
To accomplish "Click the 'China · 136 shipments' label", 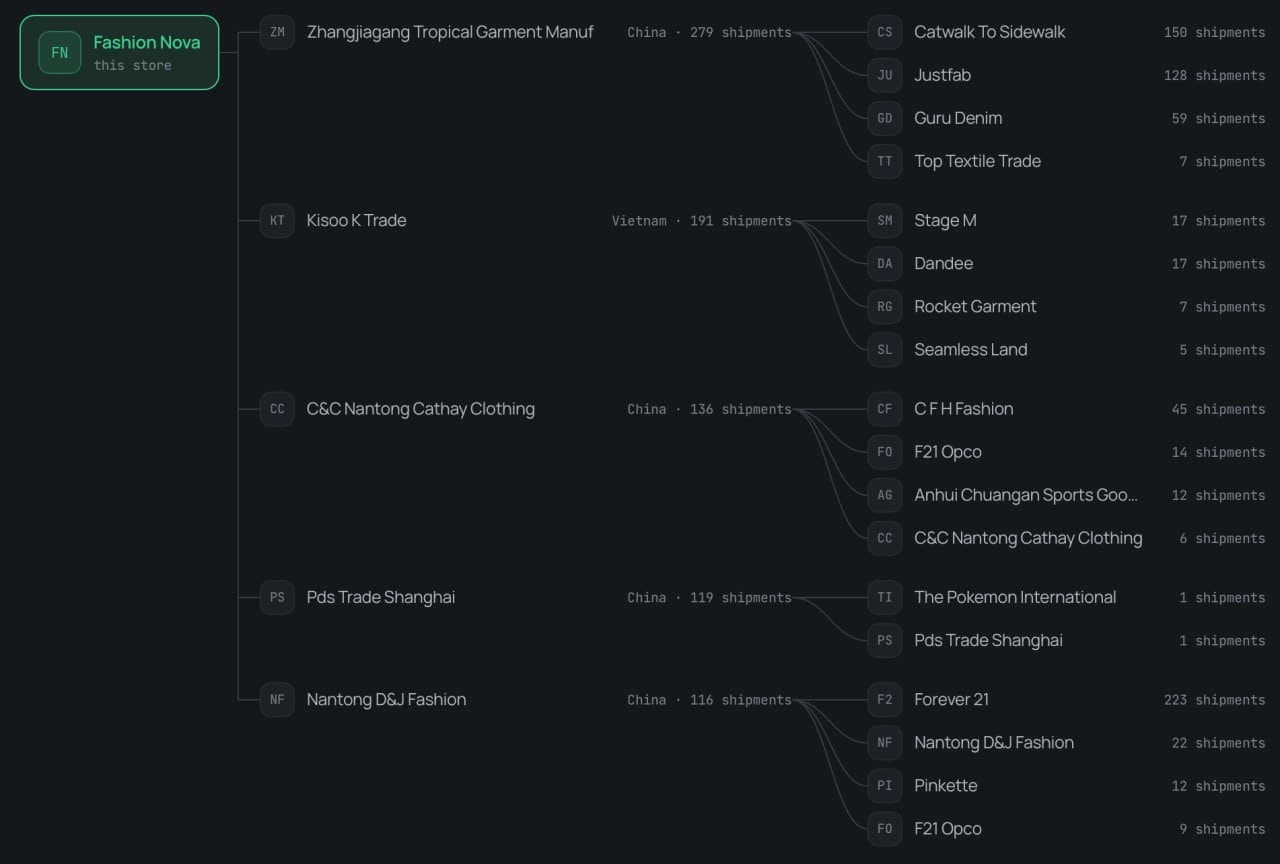I will coord(709,409).
